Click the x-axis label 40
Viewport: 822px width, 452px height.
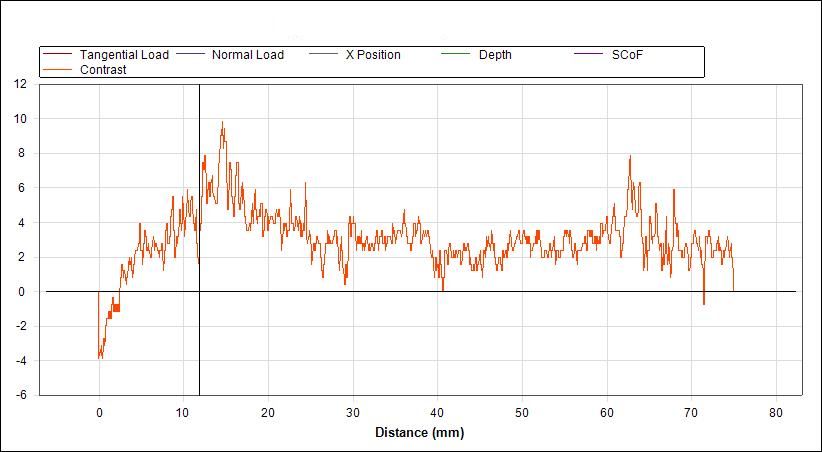pyautogui.click(x=437, y=413)
